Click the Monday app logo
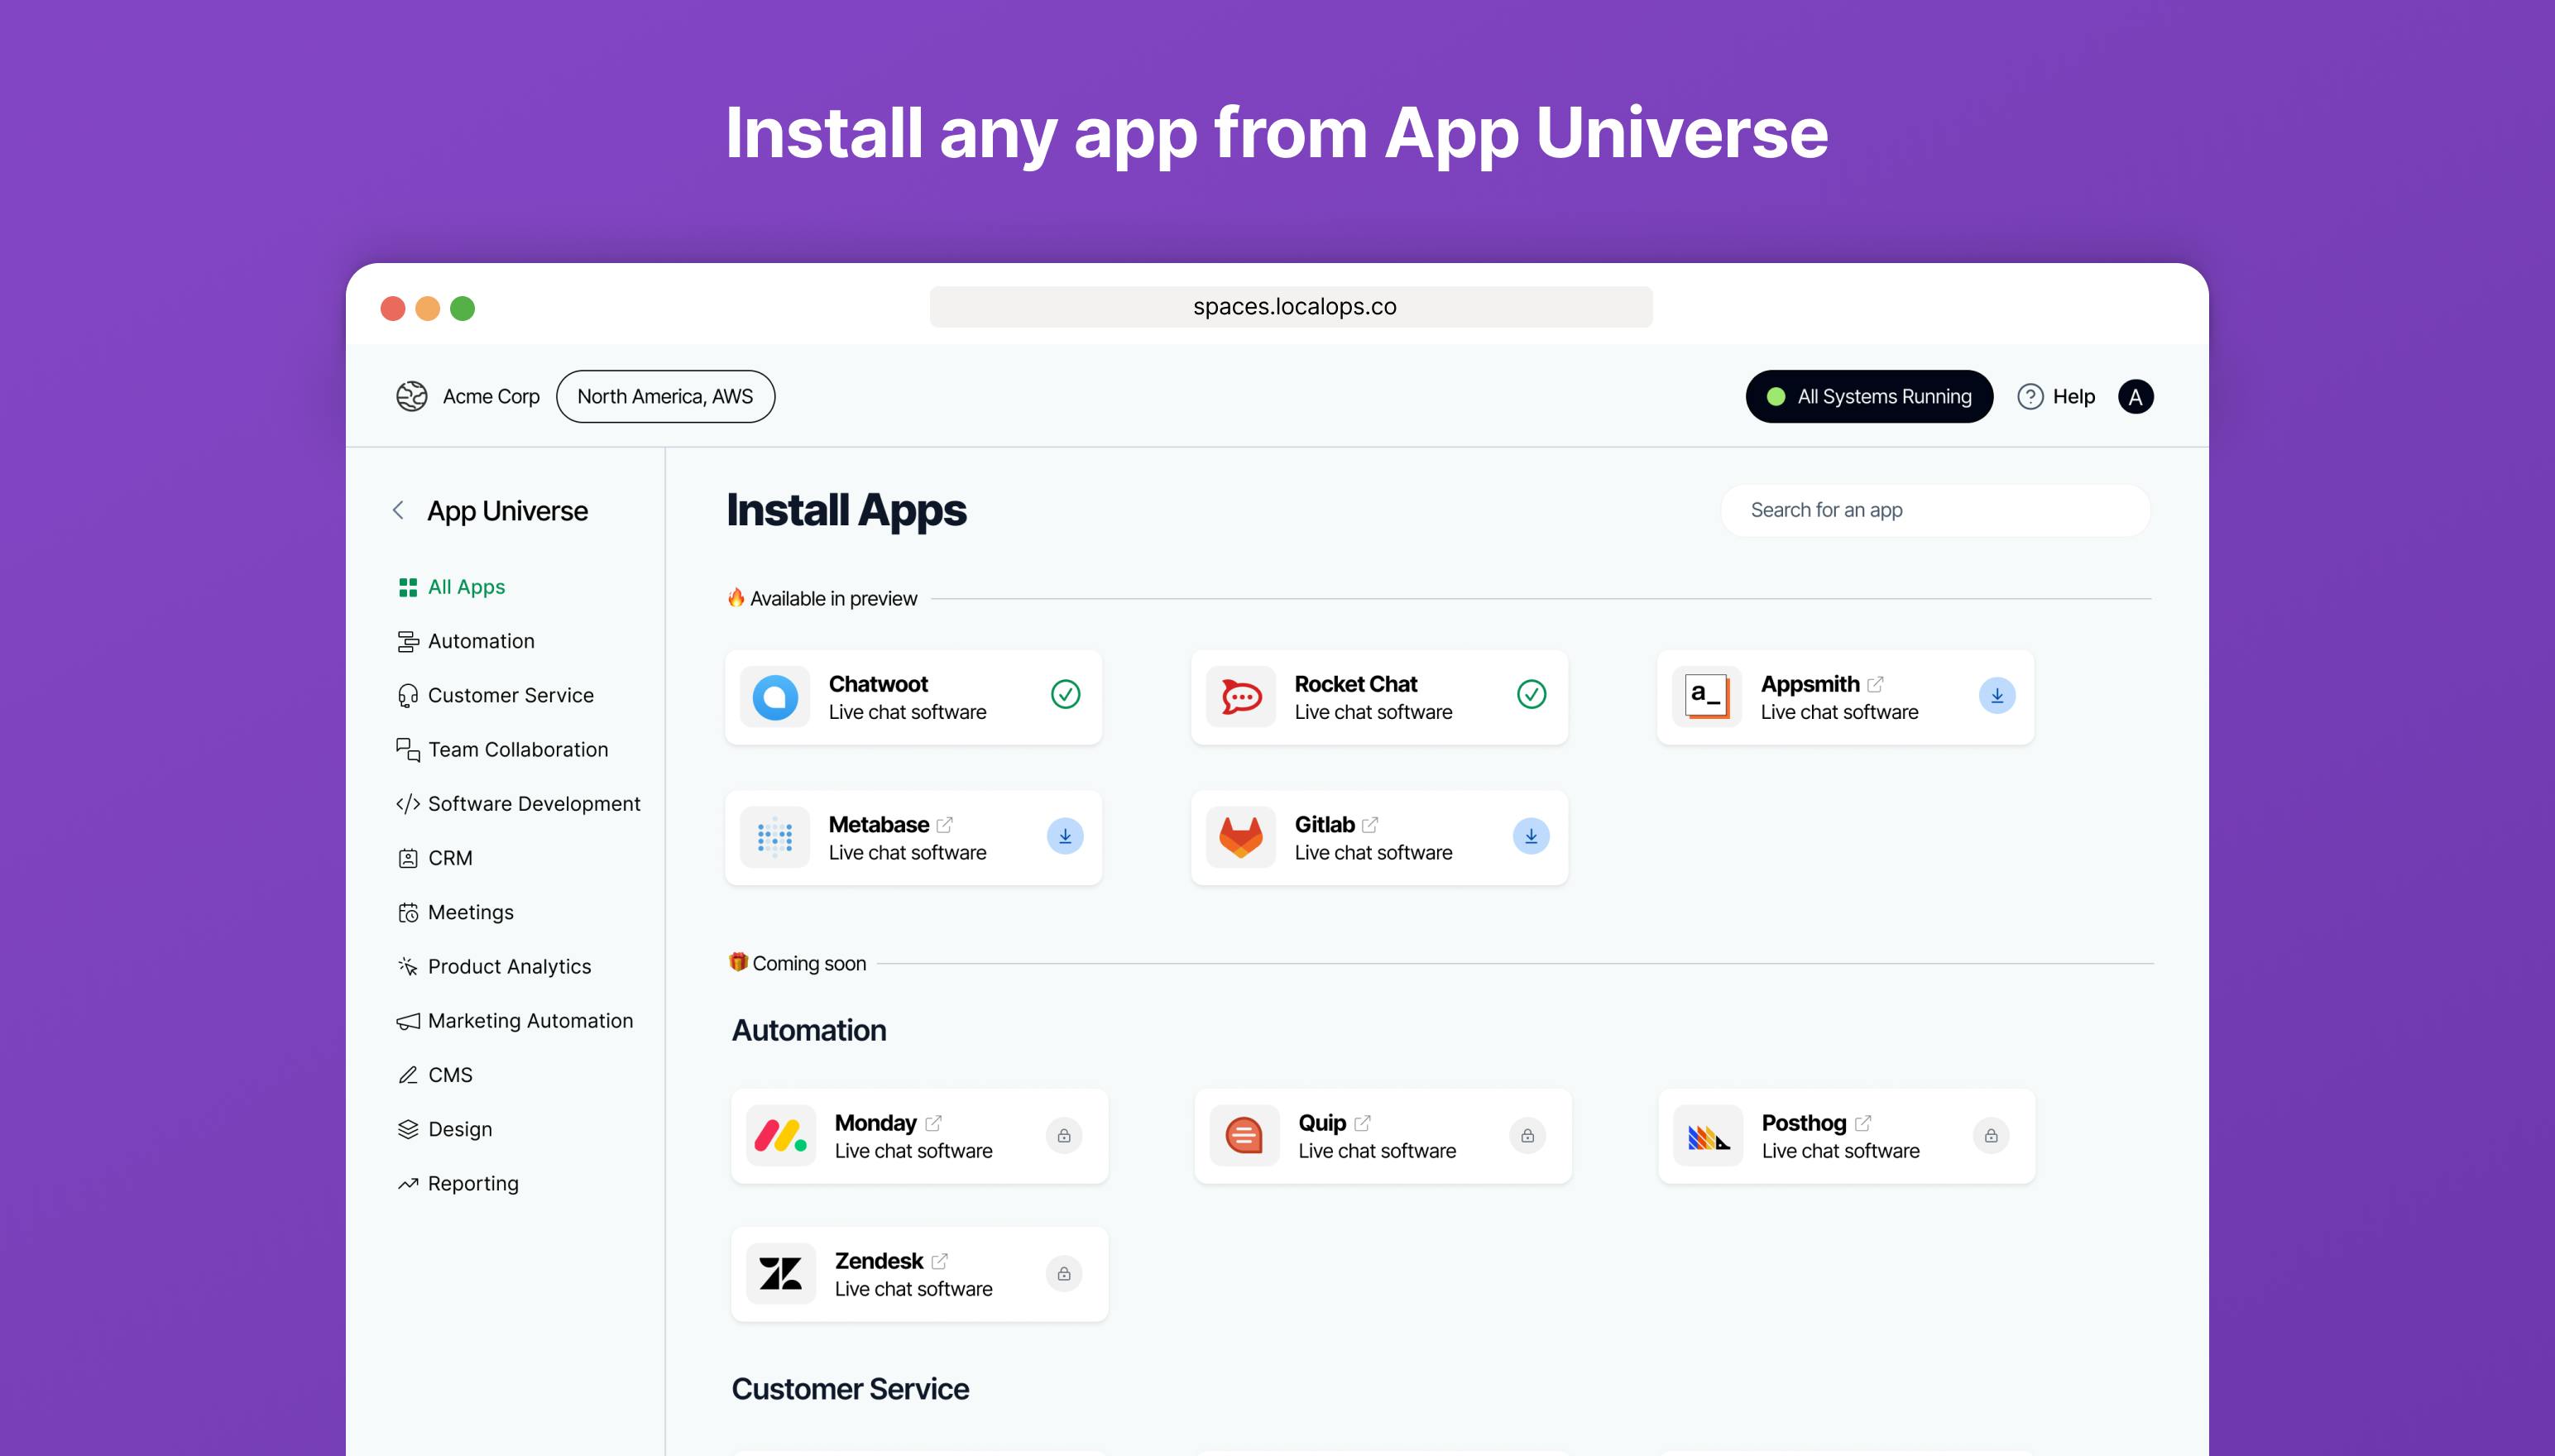2555x1456 pixels. 781,1136
